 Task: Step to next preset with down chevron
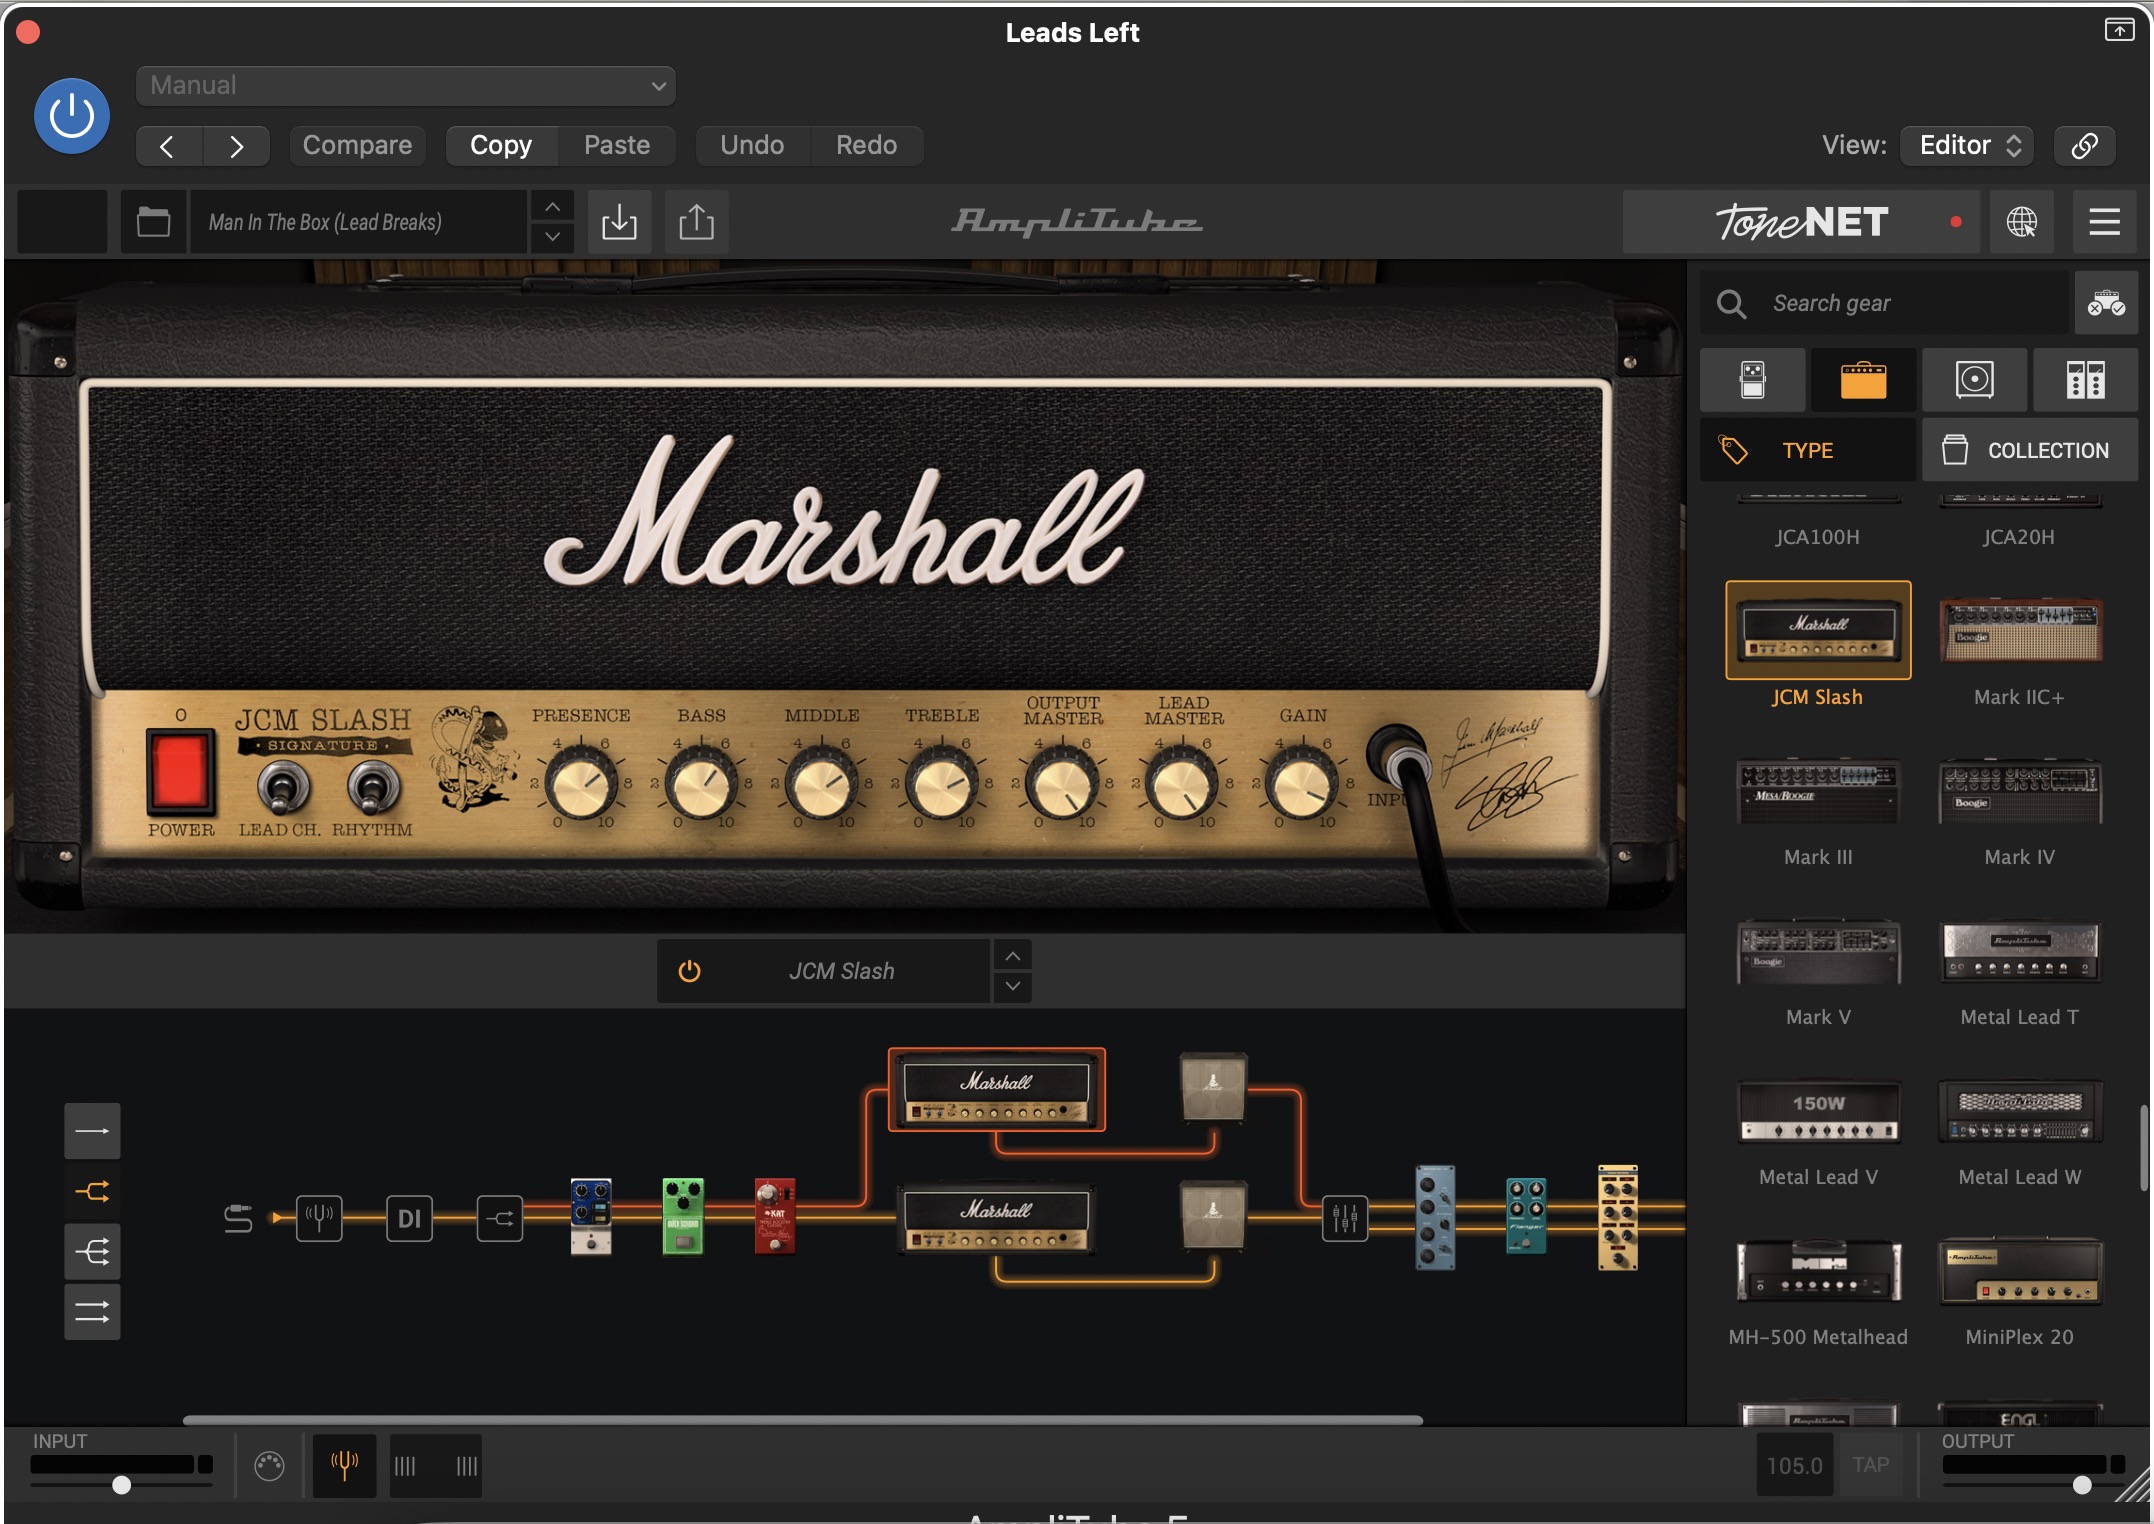point(552,237)
